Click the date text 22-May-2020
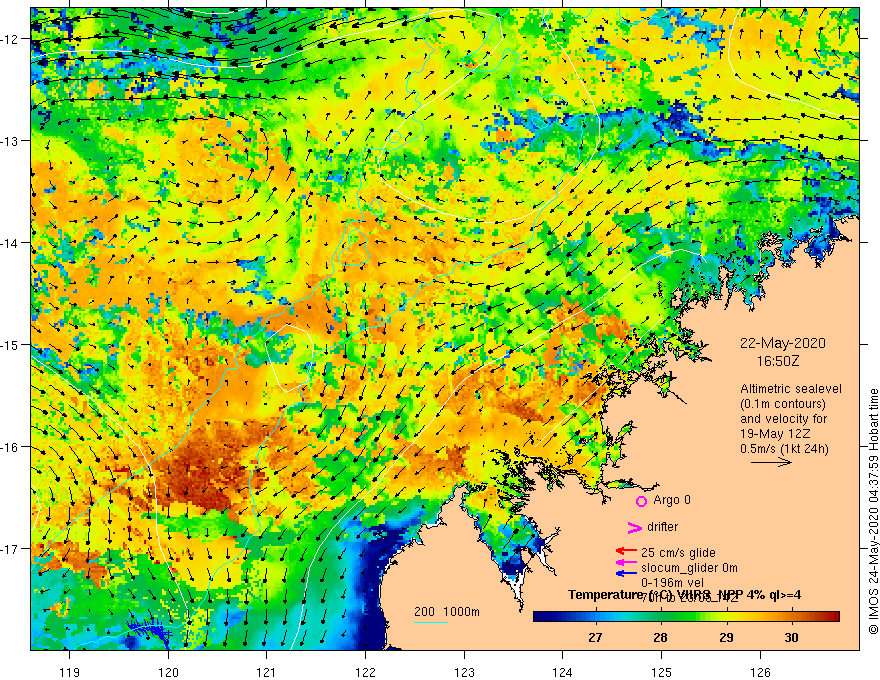This screenshot has width=880, height=680. pos(783,343)
